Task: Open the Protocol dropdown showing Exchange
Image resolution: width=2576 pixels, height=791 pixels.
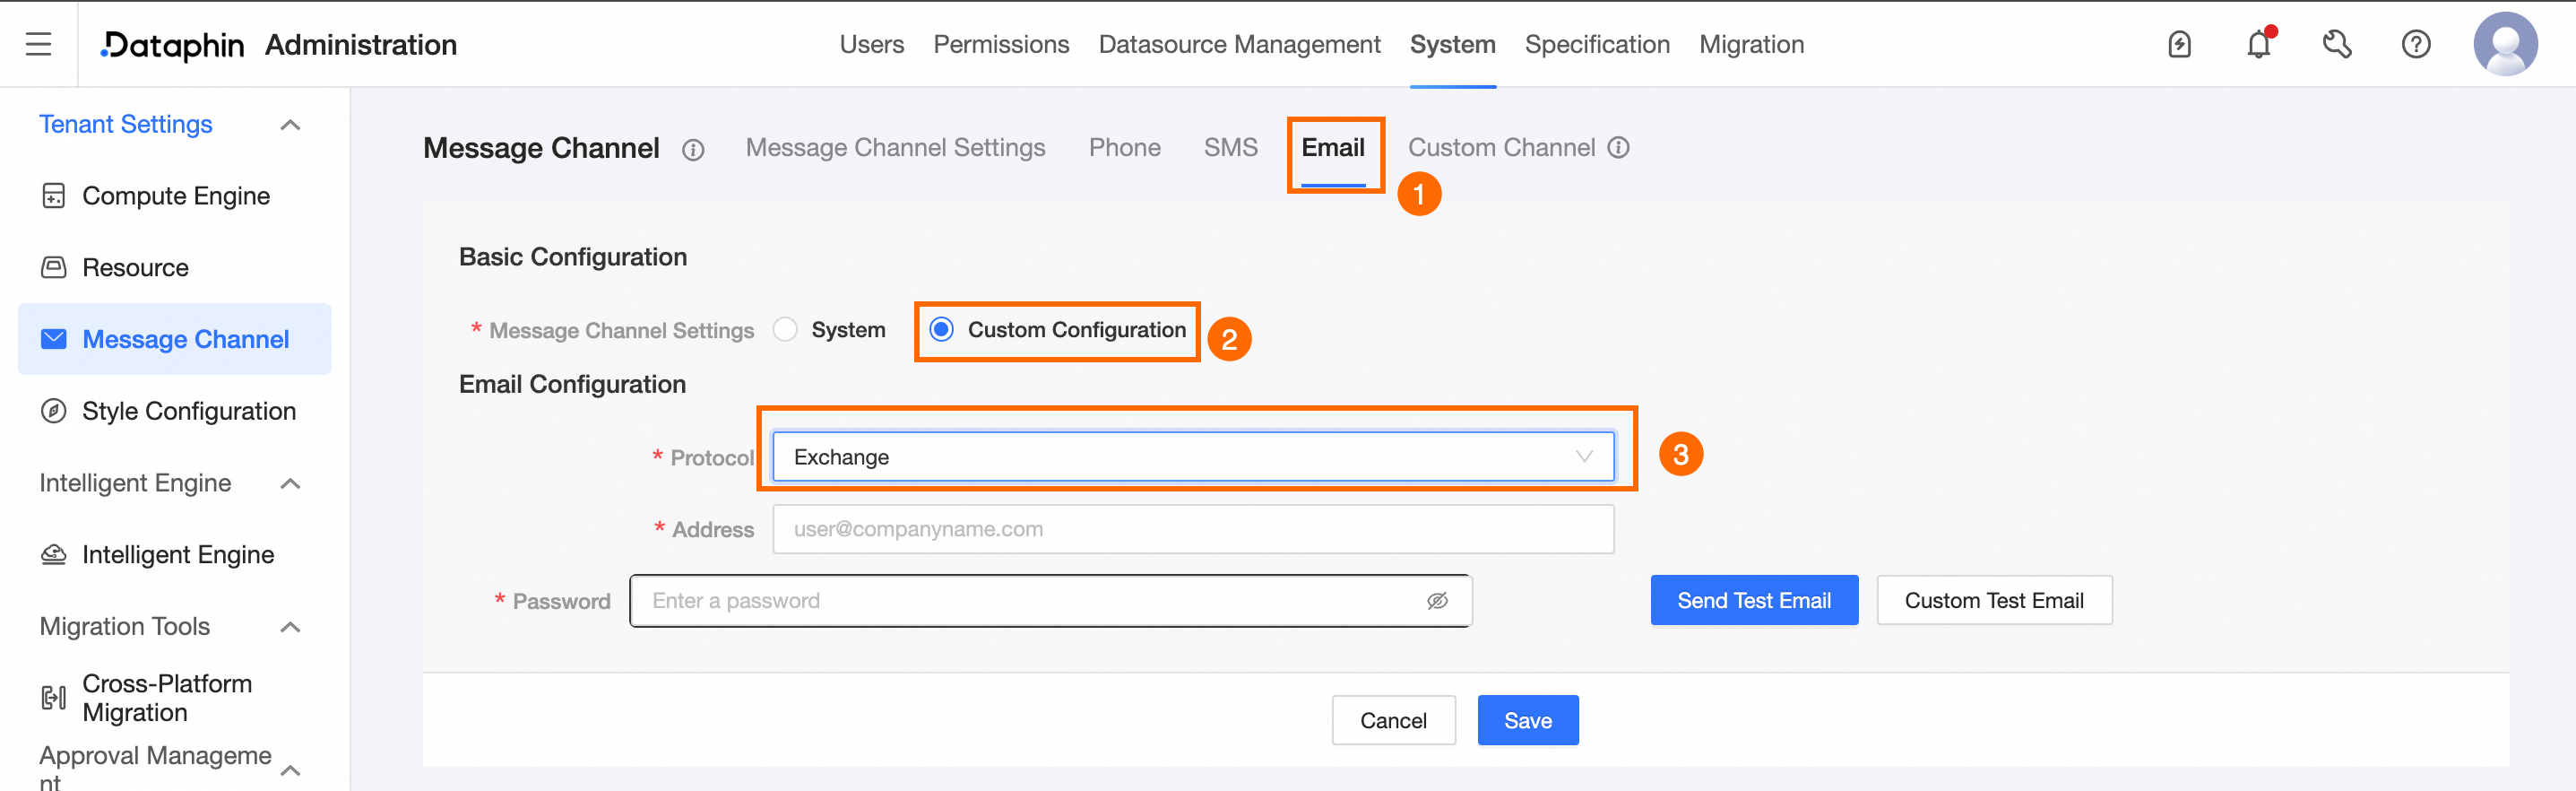Action: click(1193, 457)
